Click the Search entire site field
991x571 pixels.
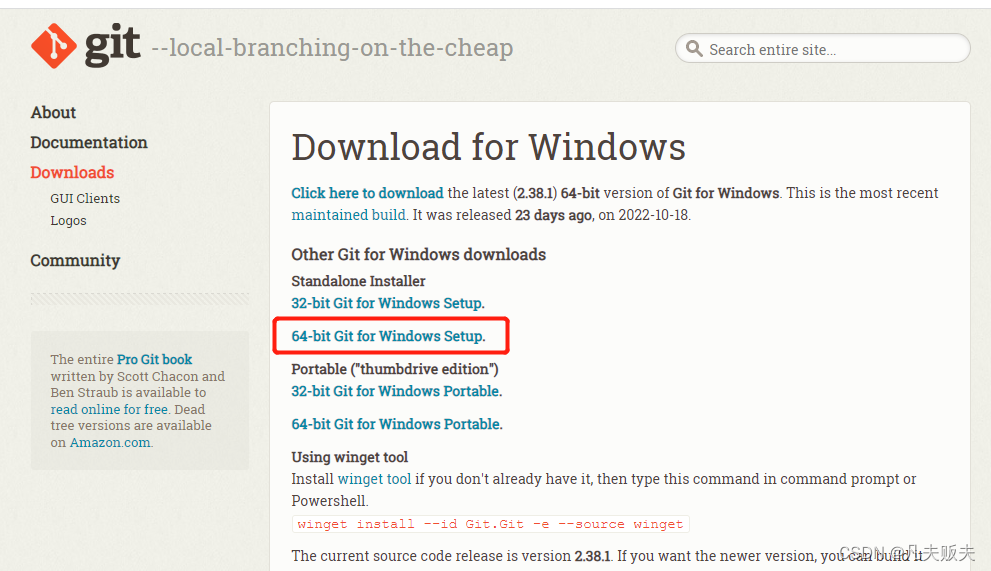(822, 49)
